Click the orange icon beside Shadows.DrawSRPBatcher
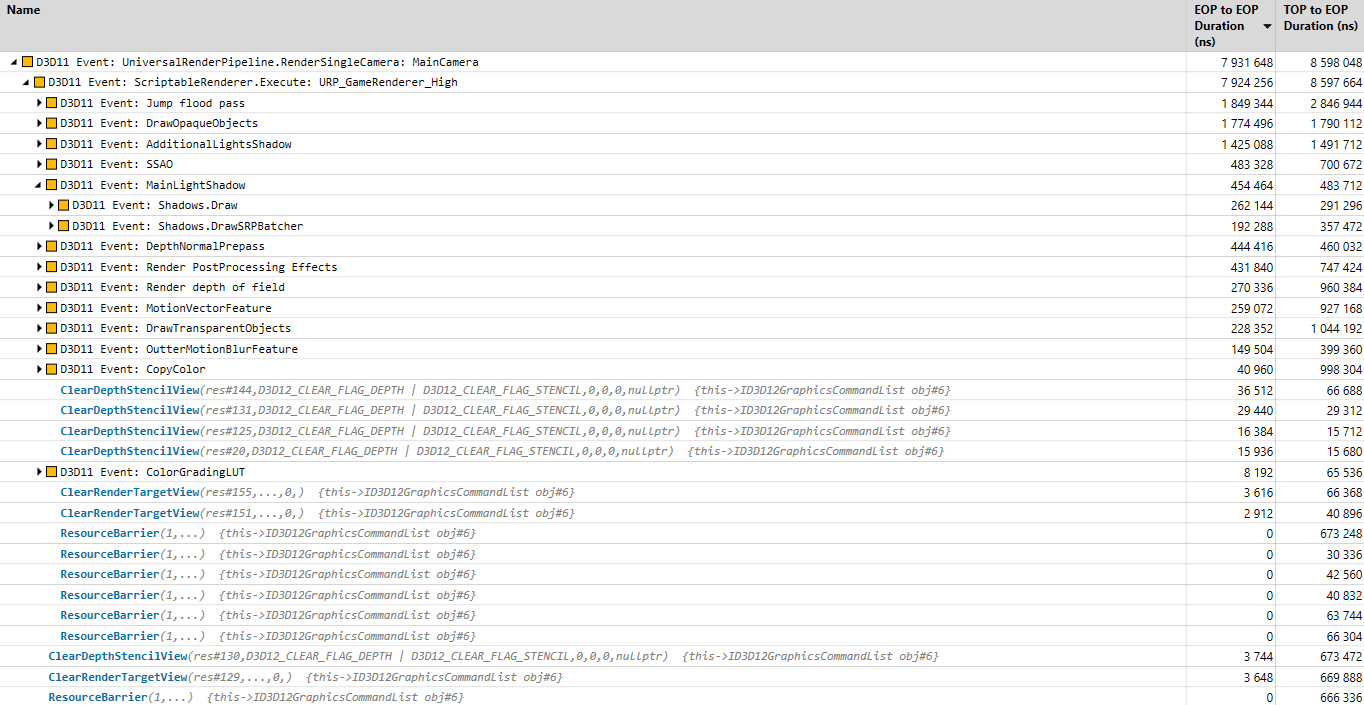This screenshot has height=705, width=1364. [64, 226]
